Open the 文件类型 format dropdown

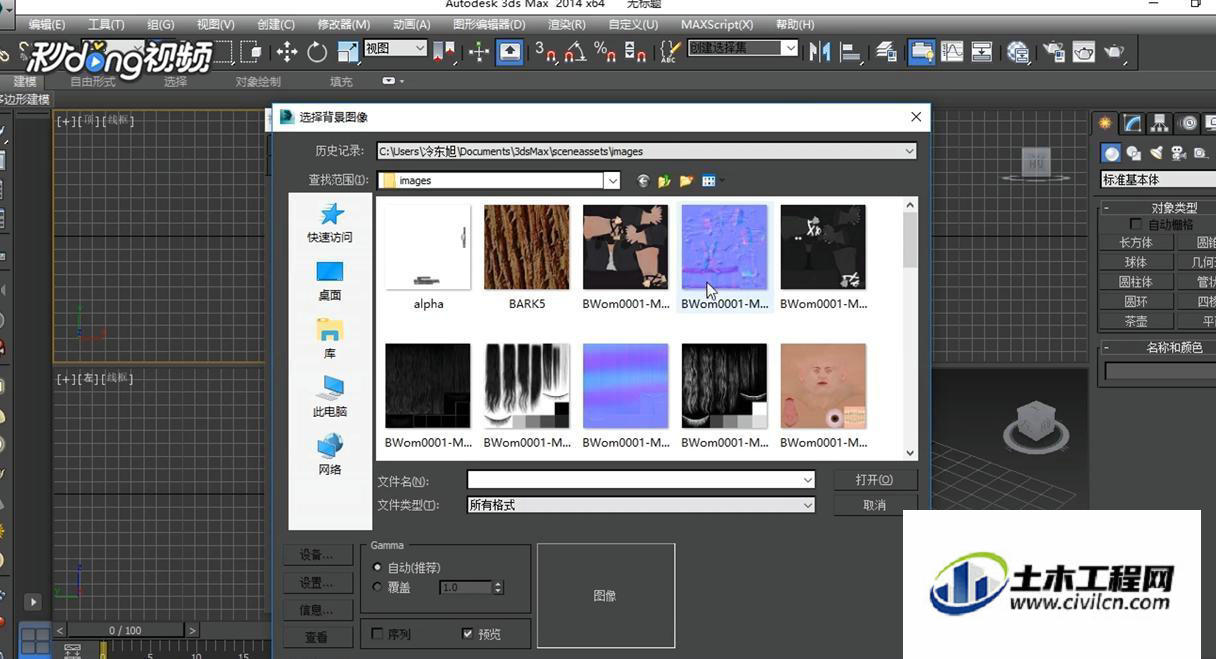point(808,505)
